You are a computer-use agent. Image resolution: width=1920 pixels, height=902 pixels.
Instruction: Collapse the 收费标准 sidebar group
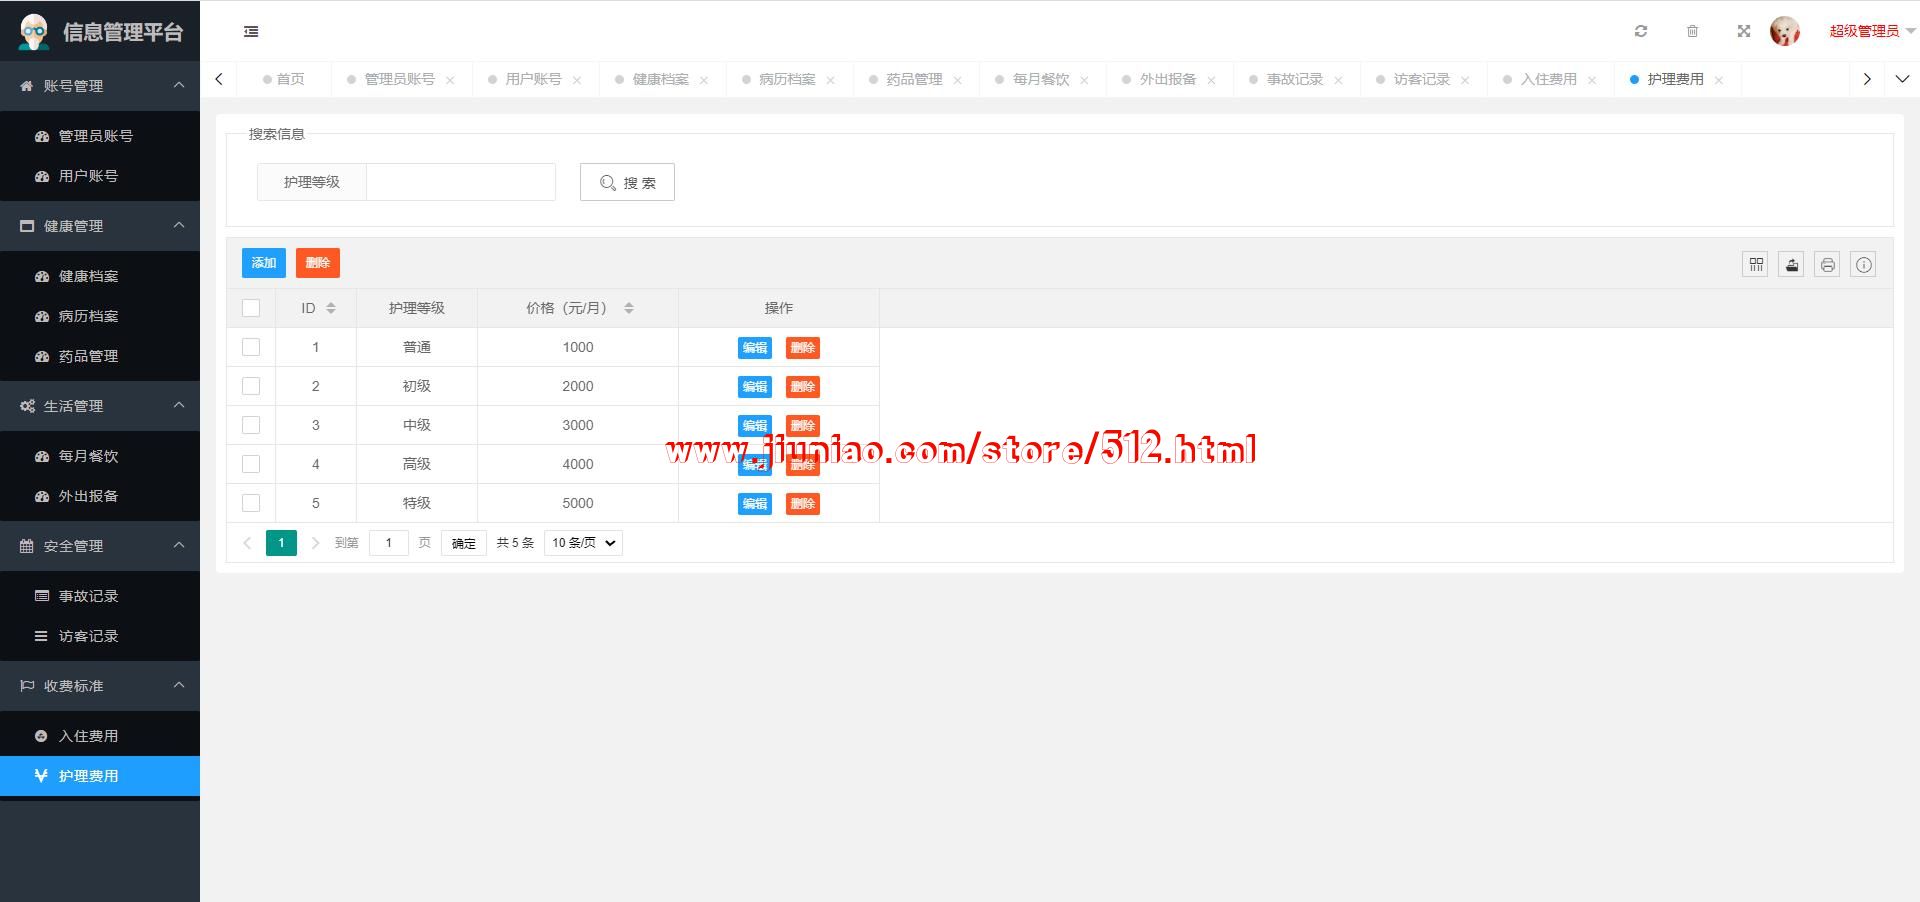(100, 686)
